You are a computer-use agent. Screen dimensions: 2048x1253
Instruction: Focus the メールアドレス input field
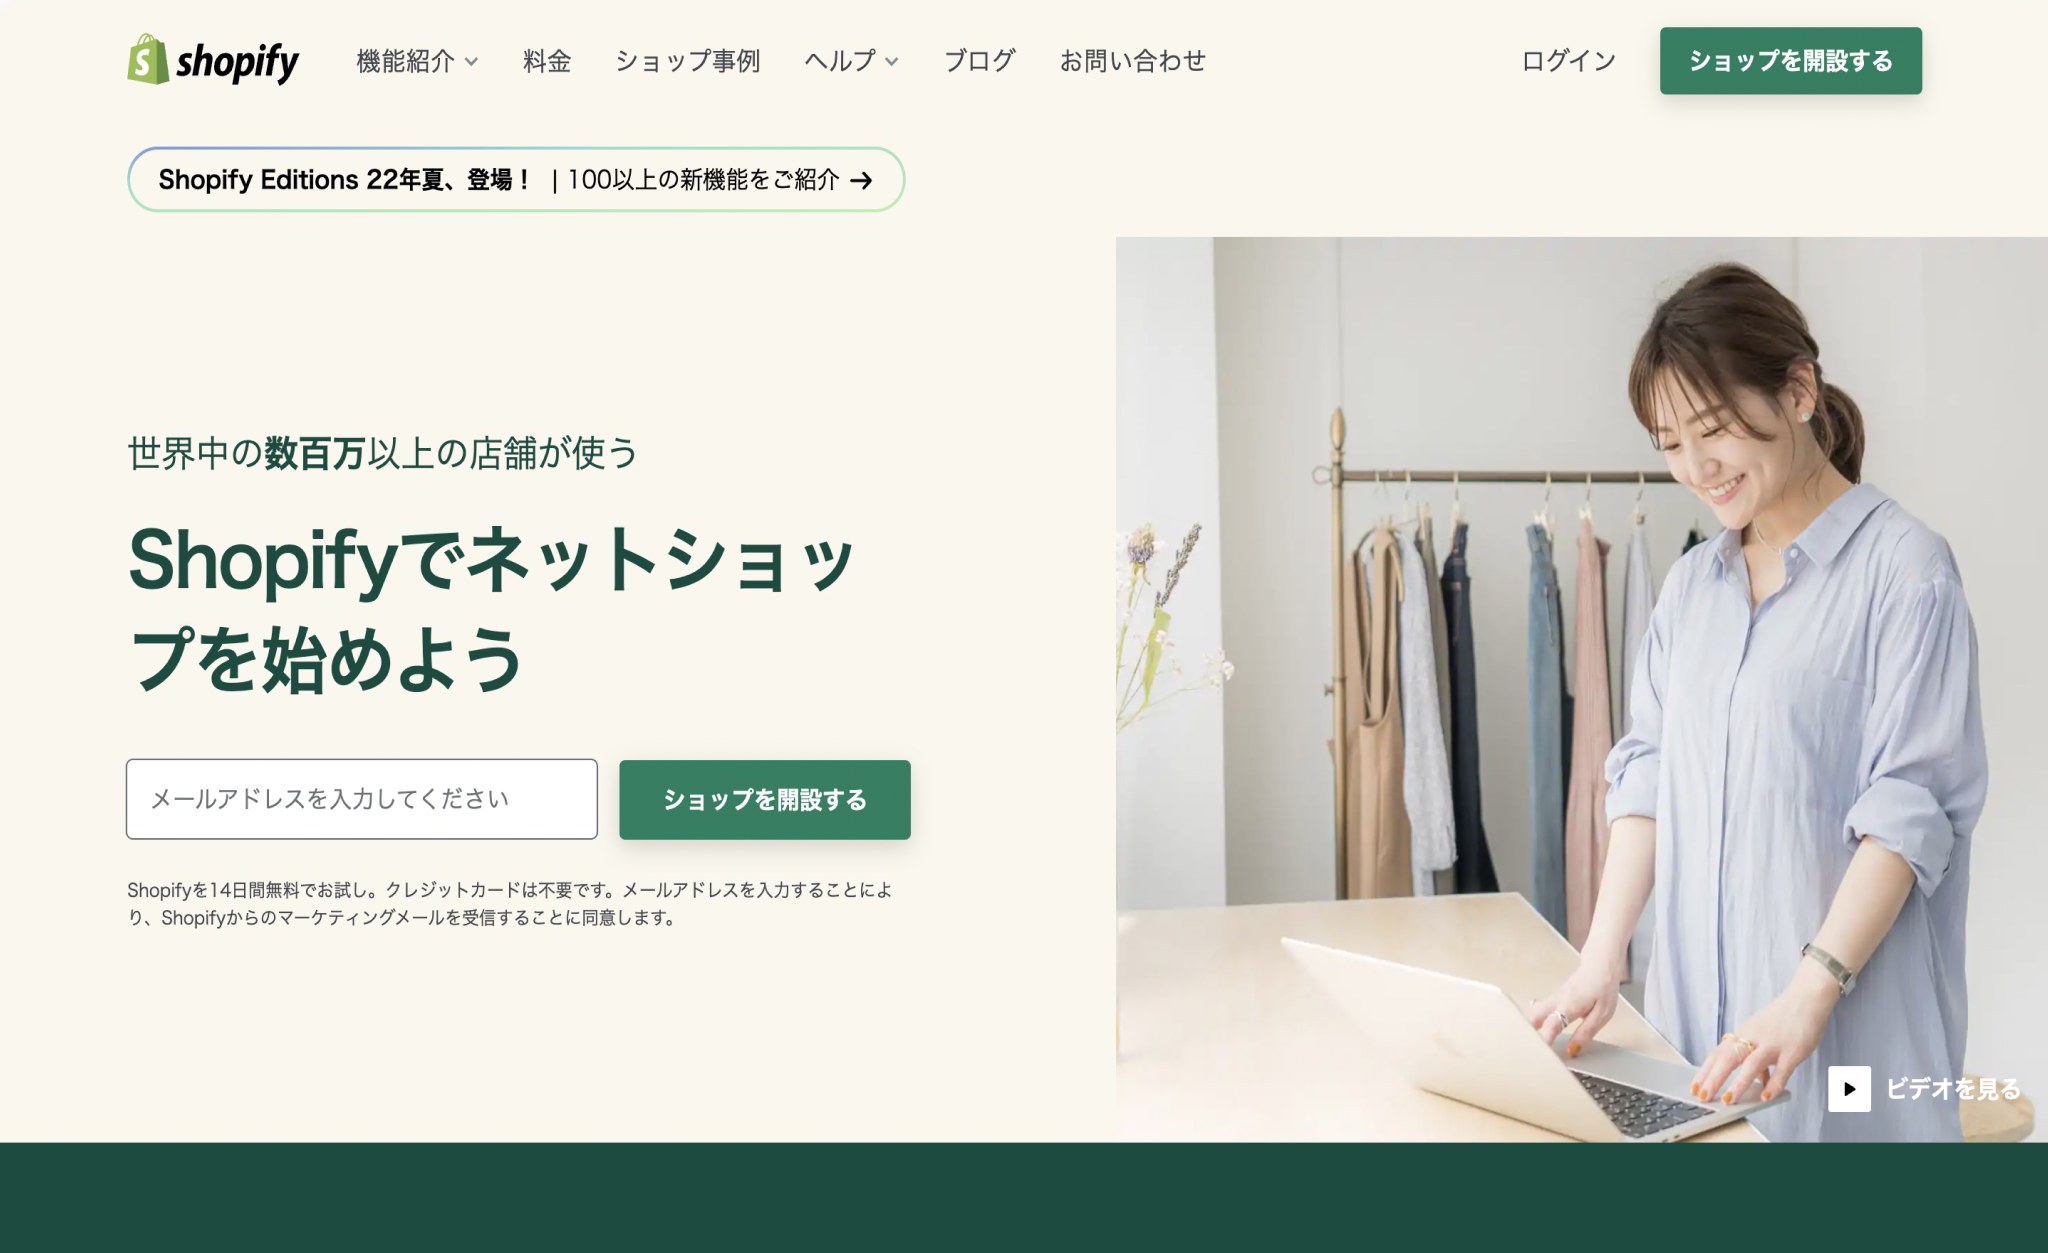pyautogui.click(x=362, y=799)
